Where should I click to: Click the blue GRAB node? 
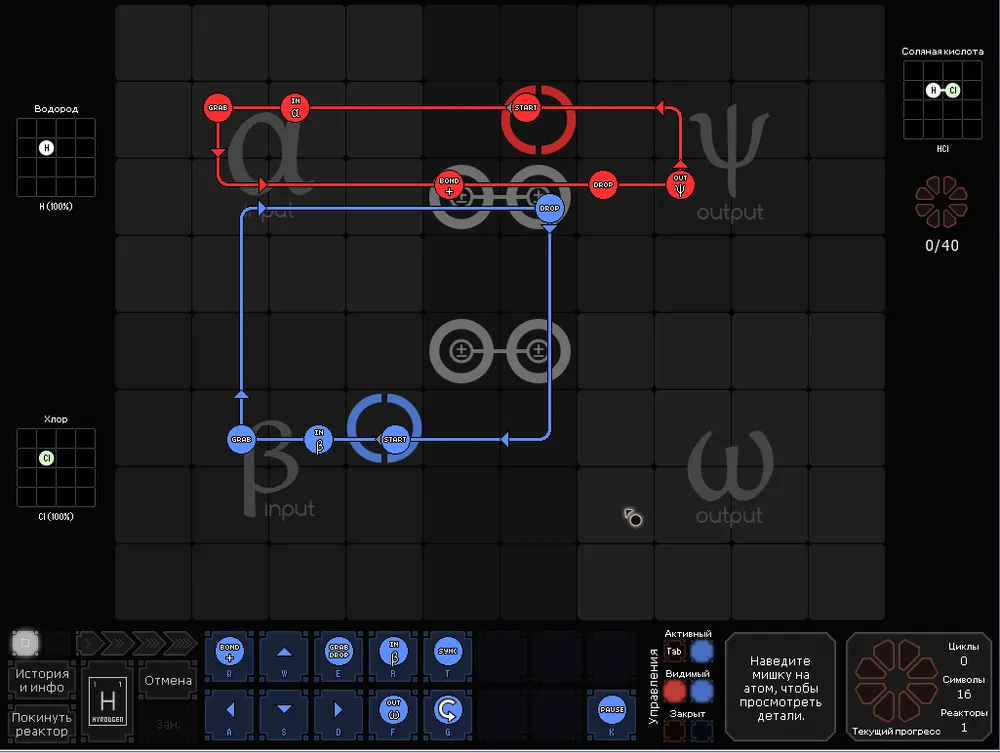(x=241, y=439)
